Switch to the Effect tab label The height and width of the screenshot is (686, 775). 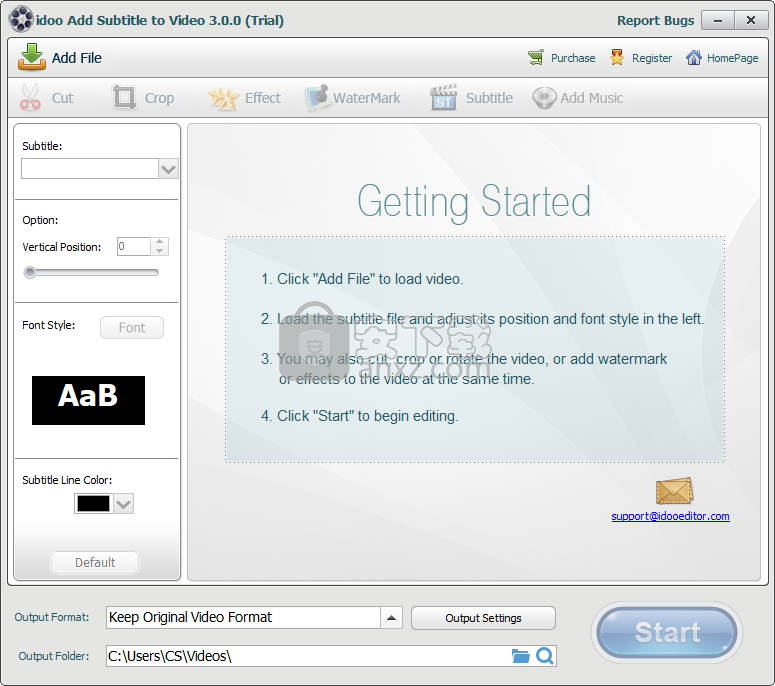coord(262,98)
